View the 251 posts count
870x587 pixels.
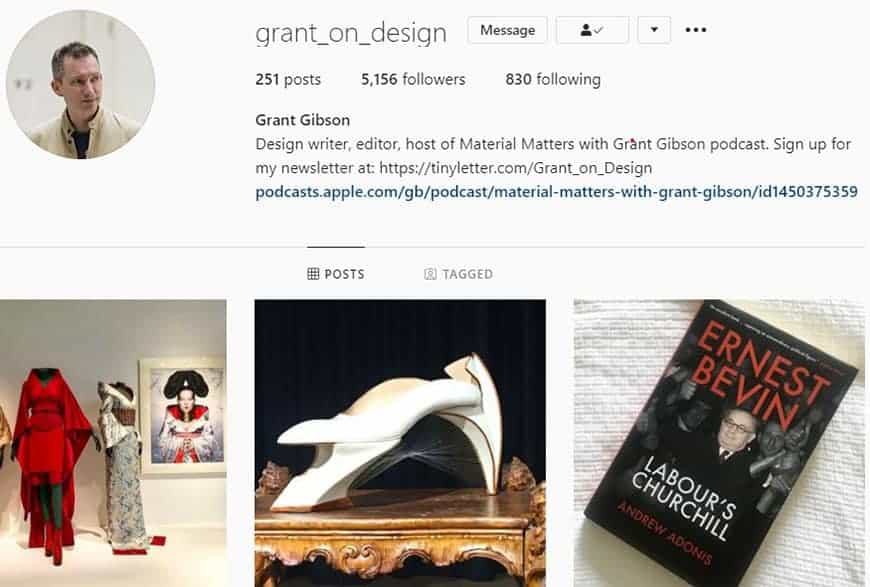(288, 79)
